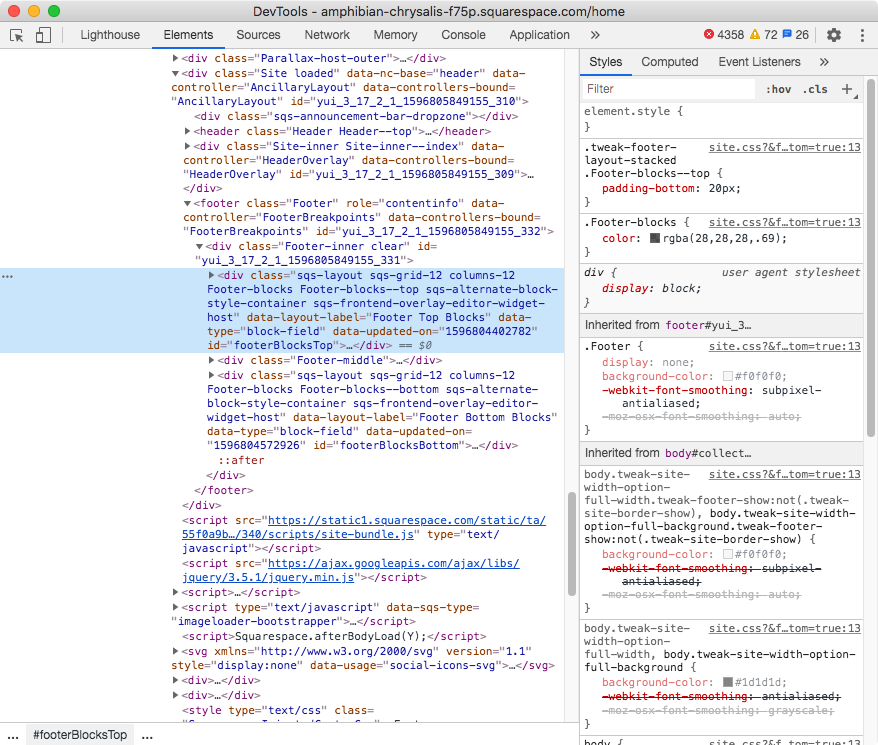Collapse the Site loaded div
Image resolution: width=878 pixels, height=745 pixels.
click(175, 73)
